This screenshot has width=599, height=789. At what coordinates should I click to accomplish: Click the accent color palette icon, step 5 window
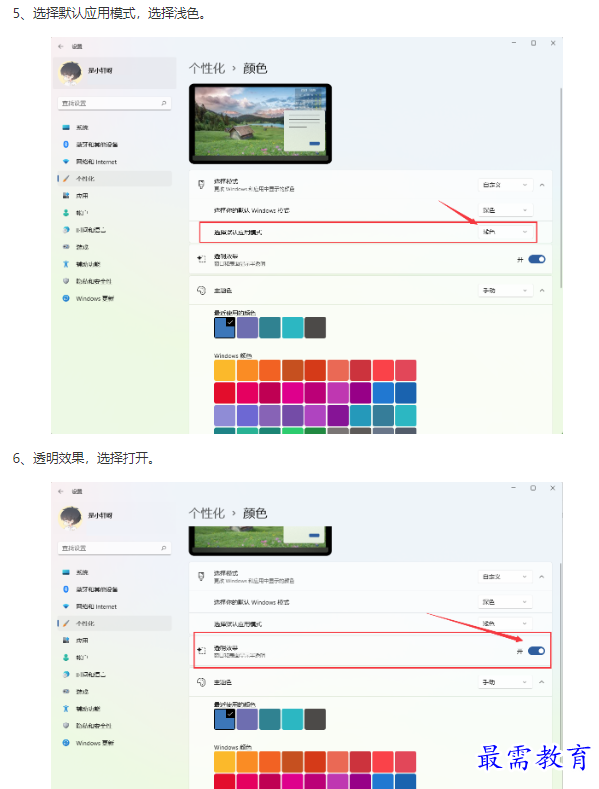201,290
